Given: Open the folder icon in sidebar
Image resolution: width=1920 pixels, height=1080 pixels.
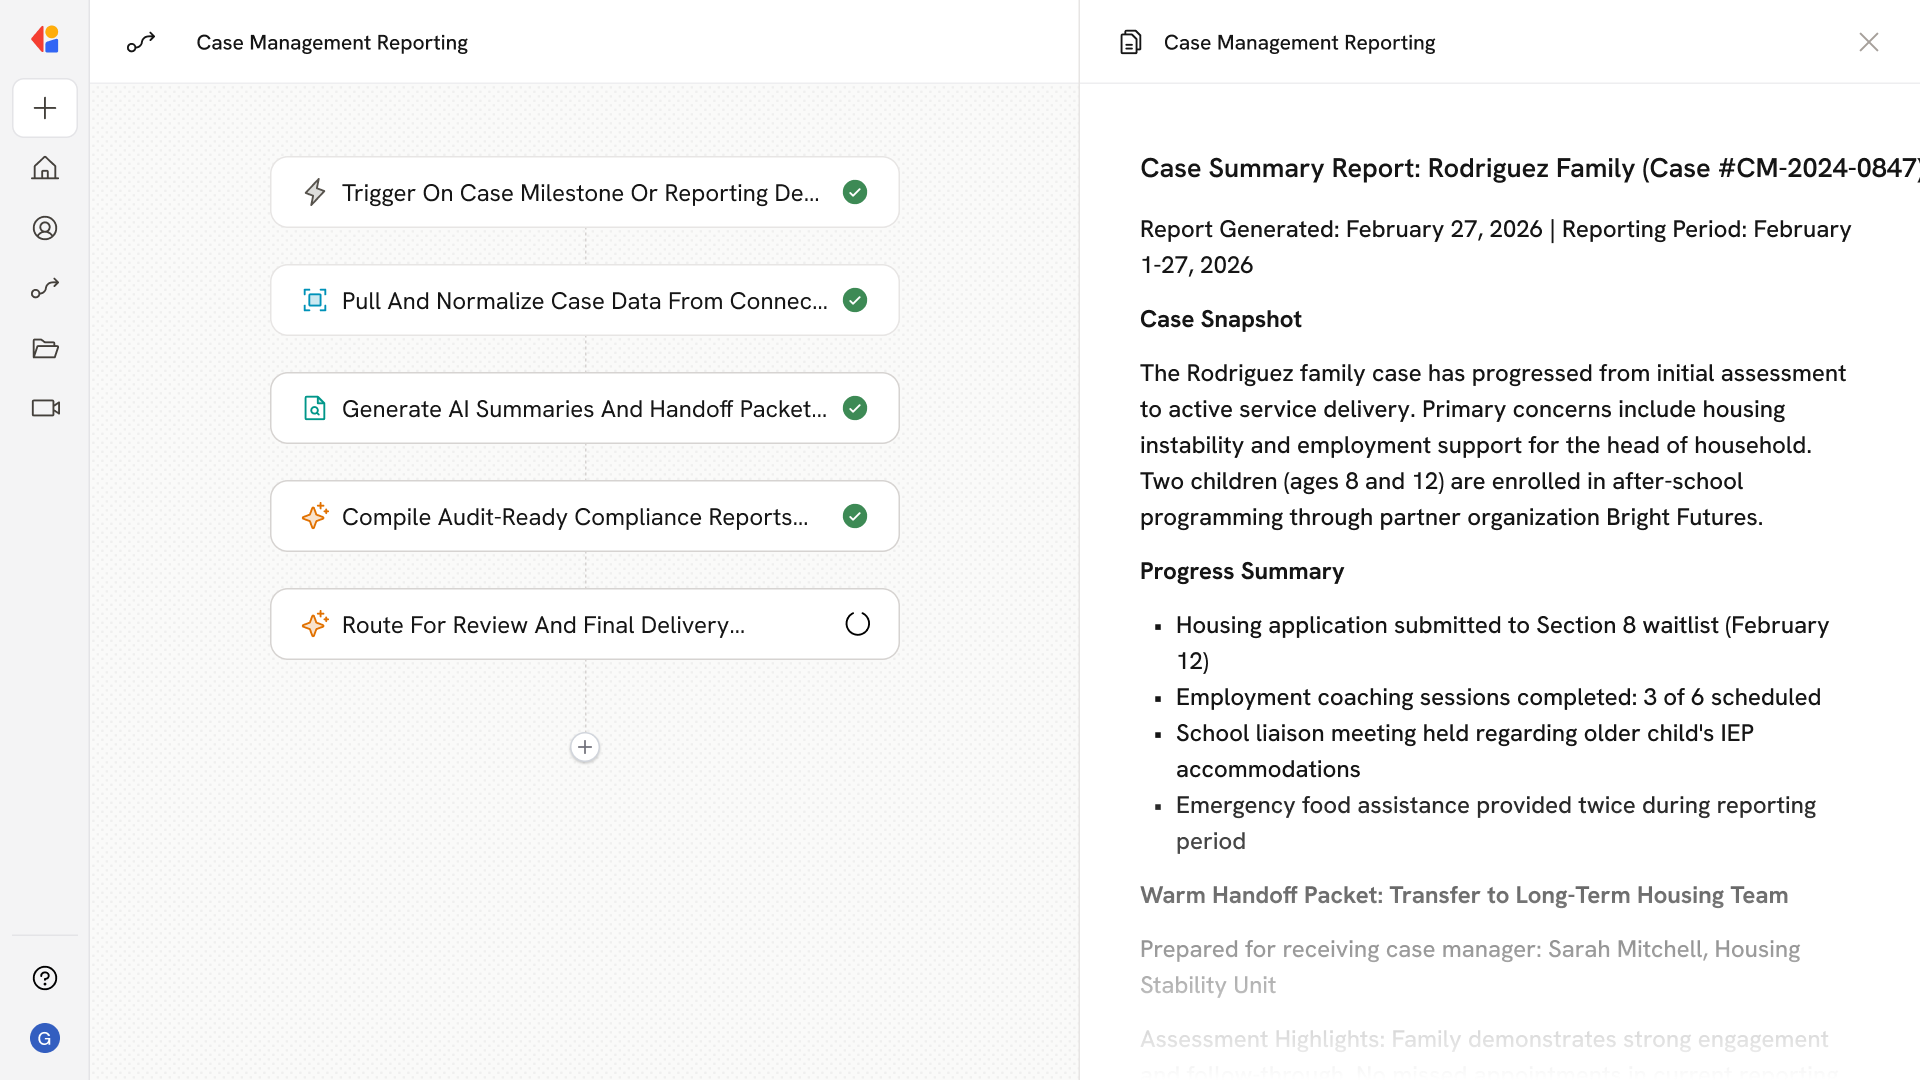Looking at the screenshot, I should pos(45,348).
